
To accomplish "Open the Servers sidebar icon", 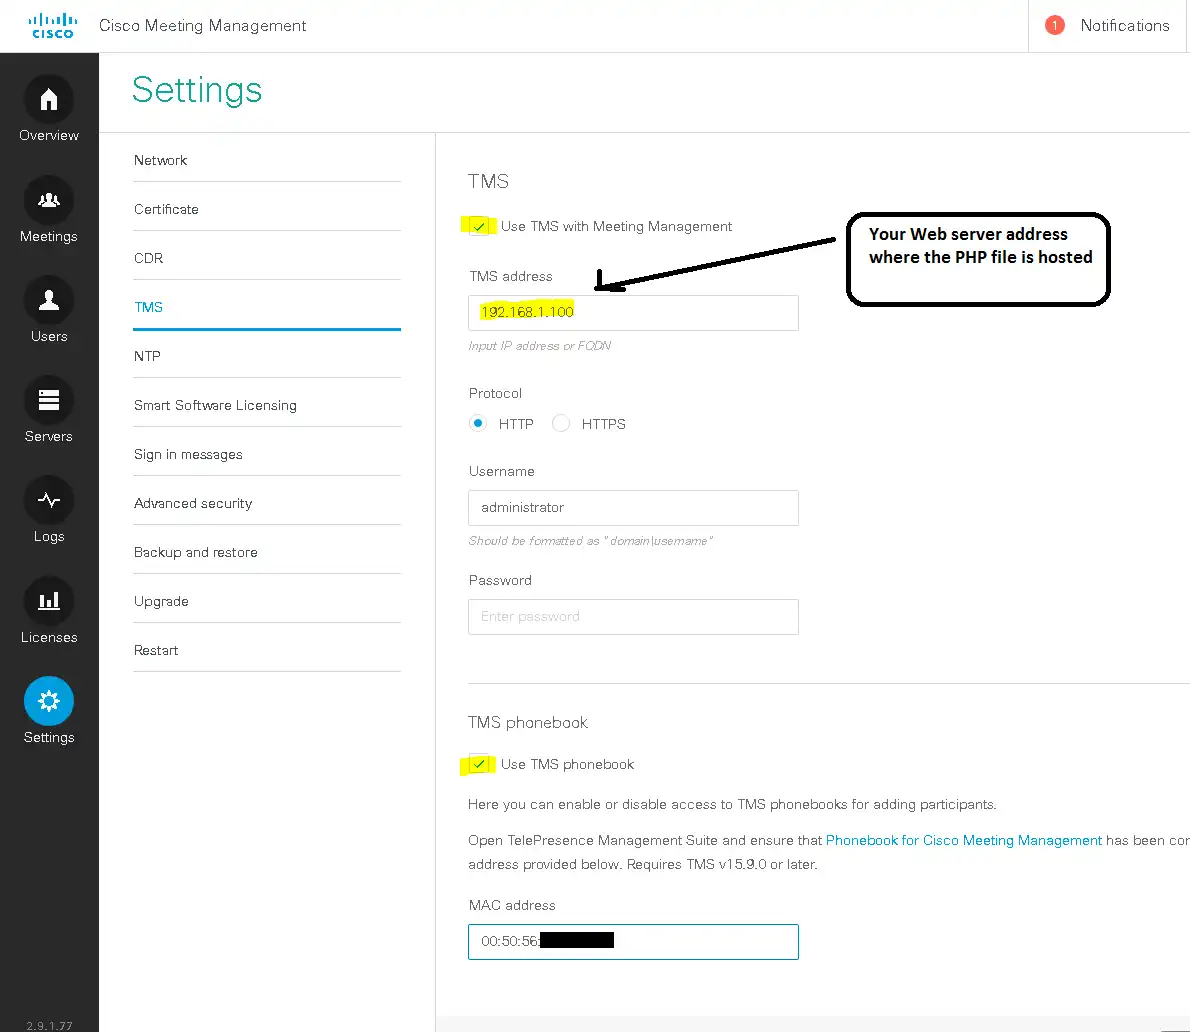I will pos(49,400).
